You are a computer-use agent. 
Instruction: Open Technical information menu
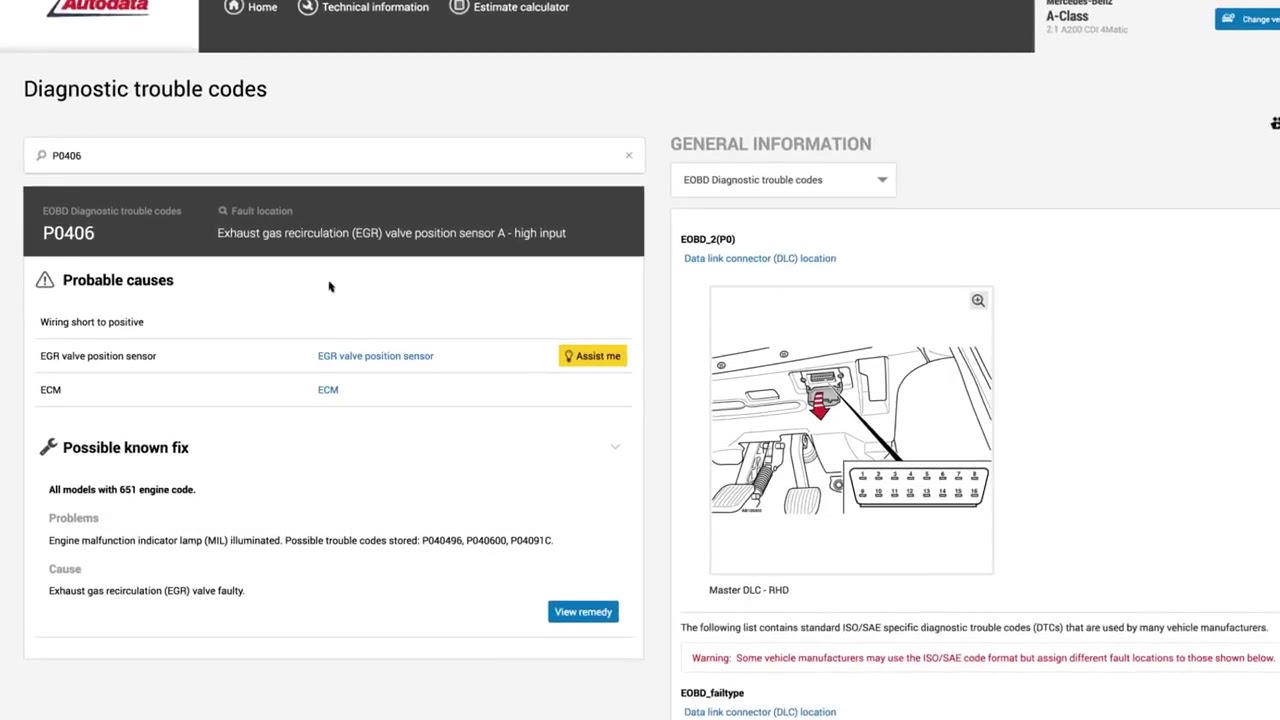point(364,7)
